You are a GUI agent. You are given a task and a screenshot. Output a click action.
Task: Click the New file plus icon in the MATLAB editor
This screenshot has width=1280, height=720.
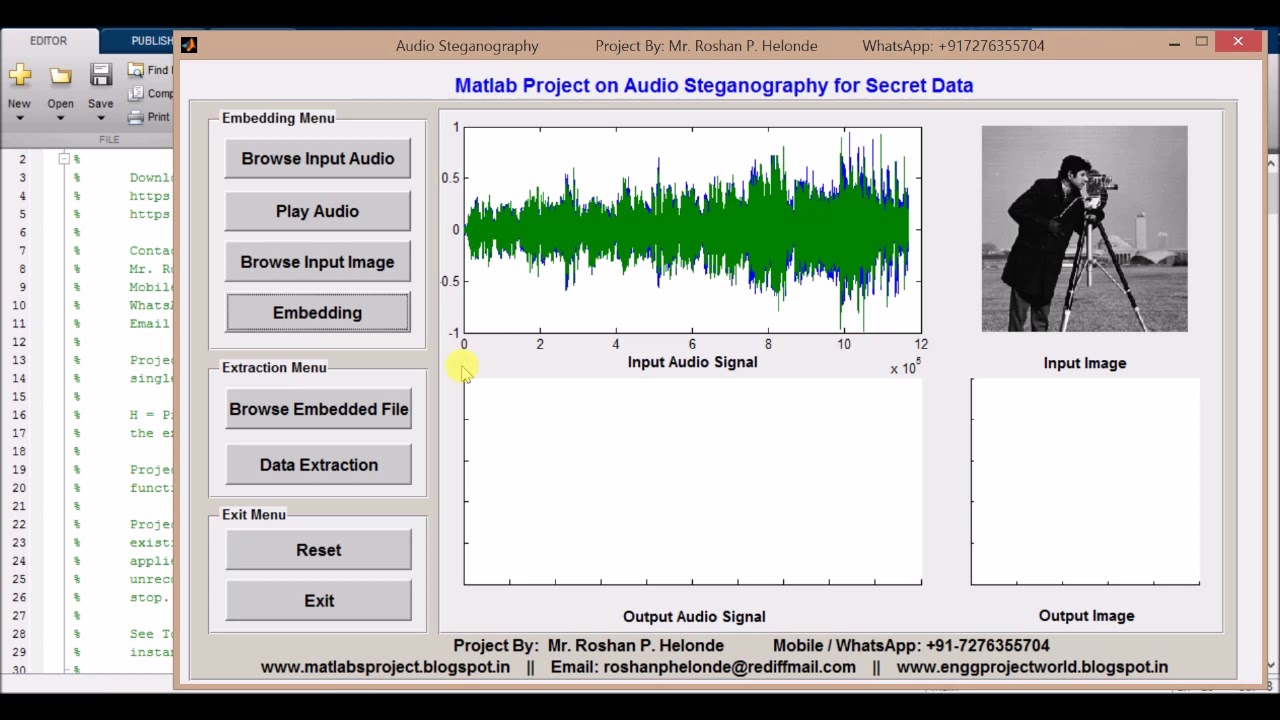pos(19,75)
